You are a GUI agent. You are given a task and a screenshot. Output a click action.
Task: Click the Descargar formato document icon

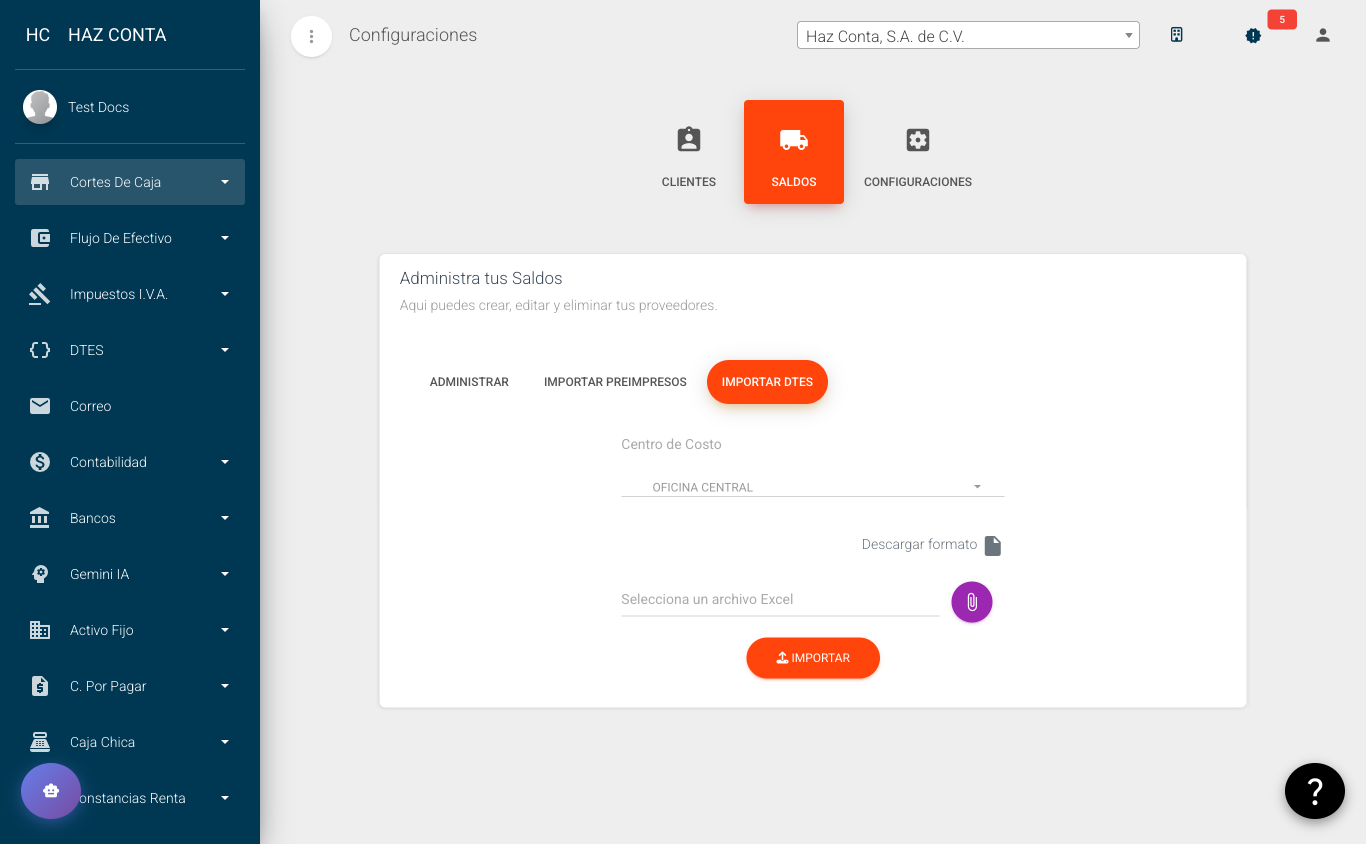pyautogui.click(x=992, y=545)
